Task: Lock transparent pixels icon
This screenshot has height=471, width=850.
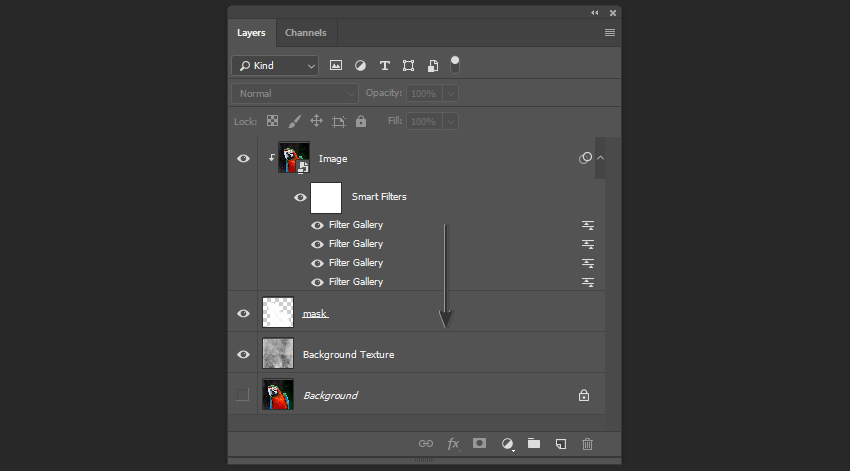Action: (x=272, y=121)
